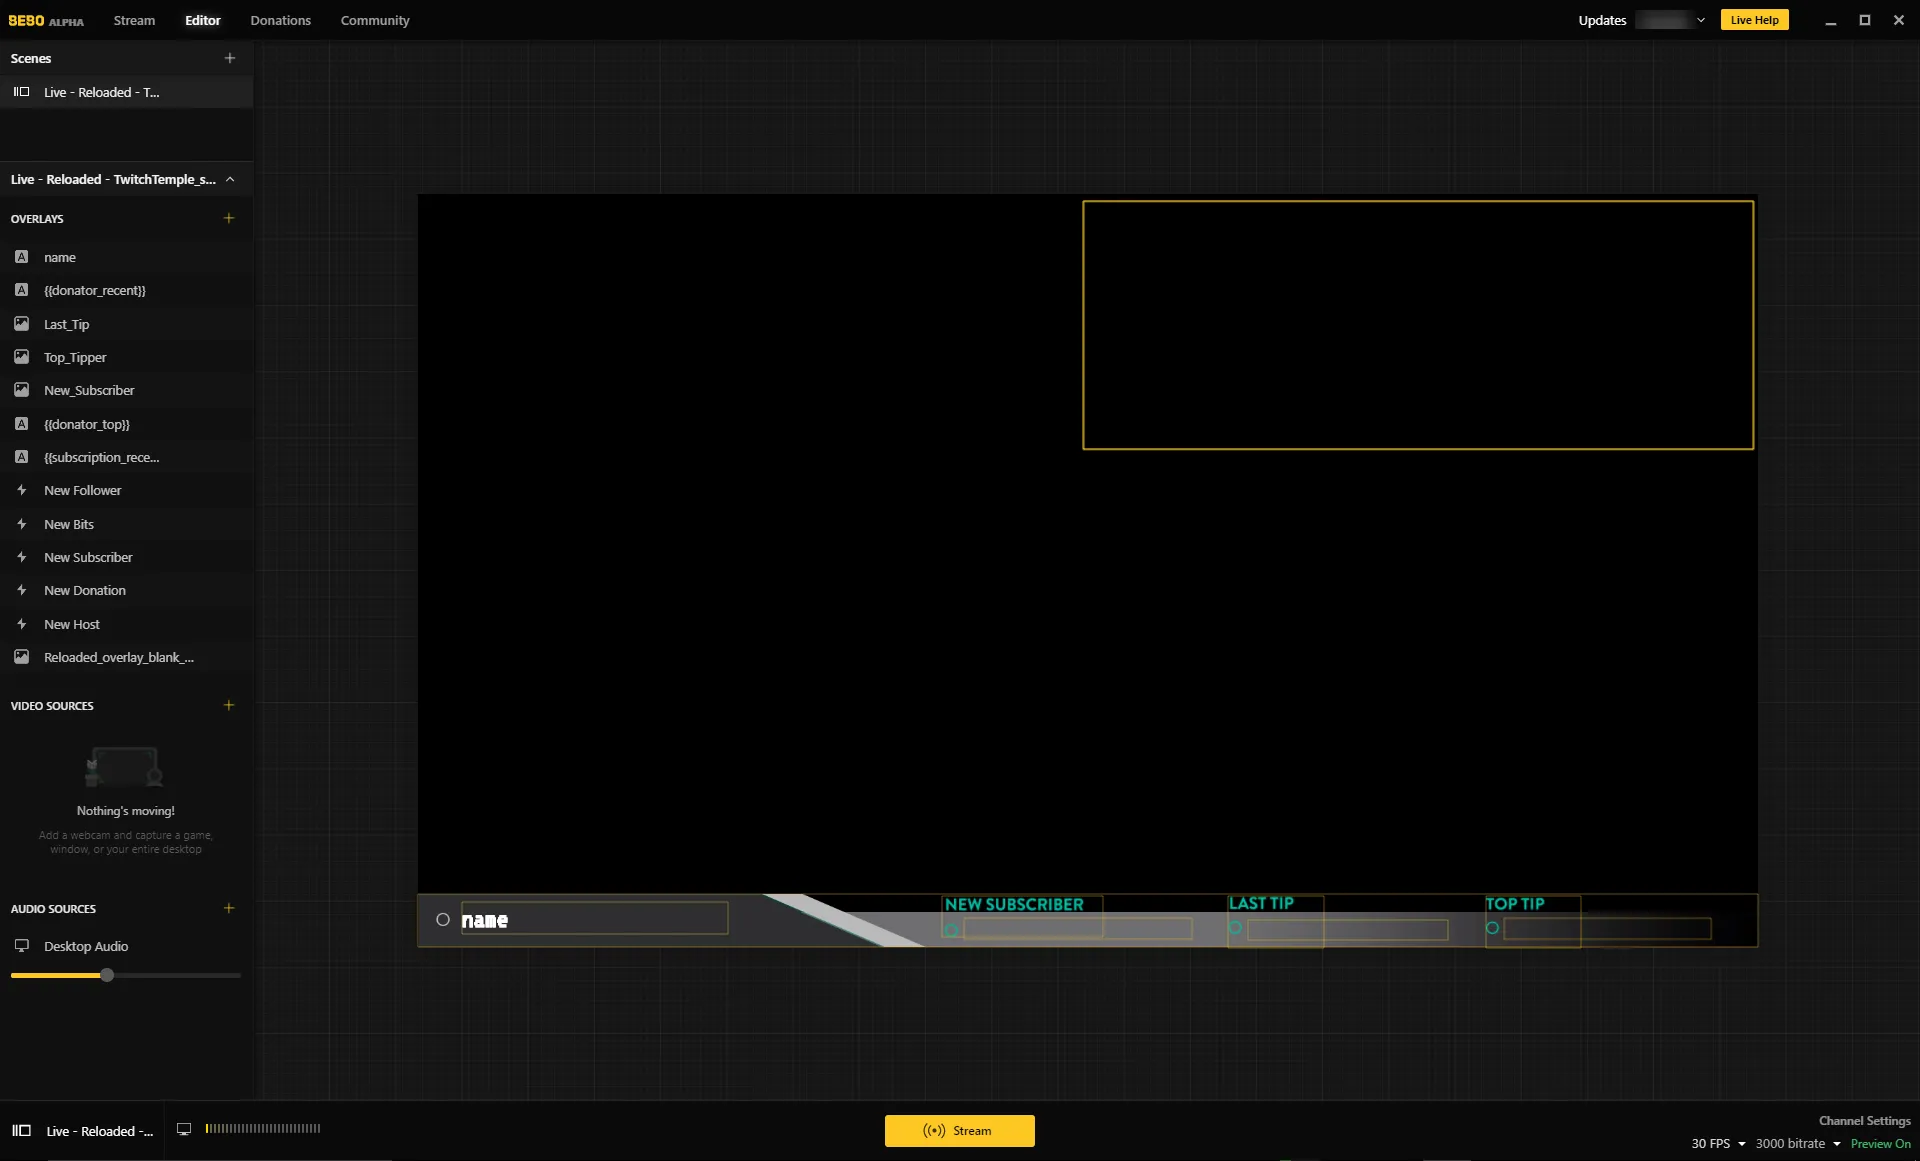Open Channel Settings

(1863, 1121)
